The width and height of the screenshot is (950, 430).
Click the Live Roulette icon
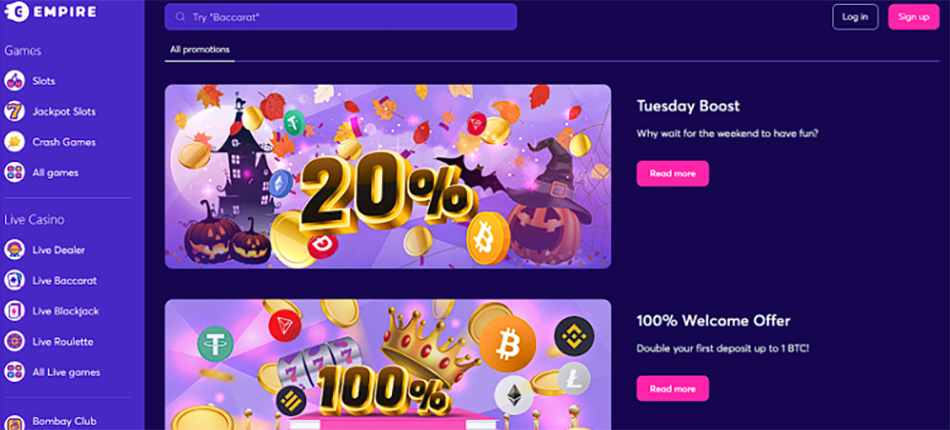coord(14,341)
